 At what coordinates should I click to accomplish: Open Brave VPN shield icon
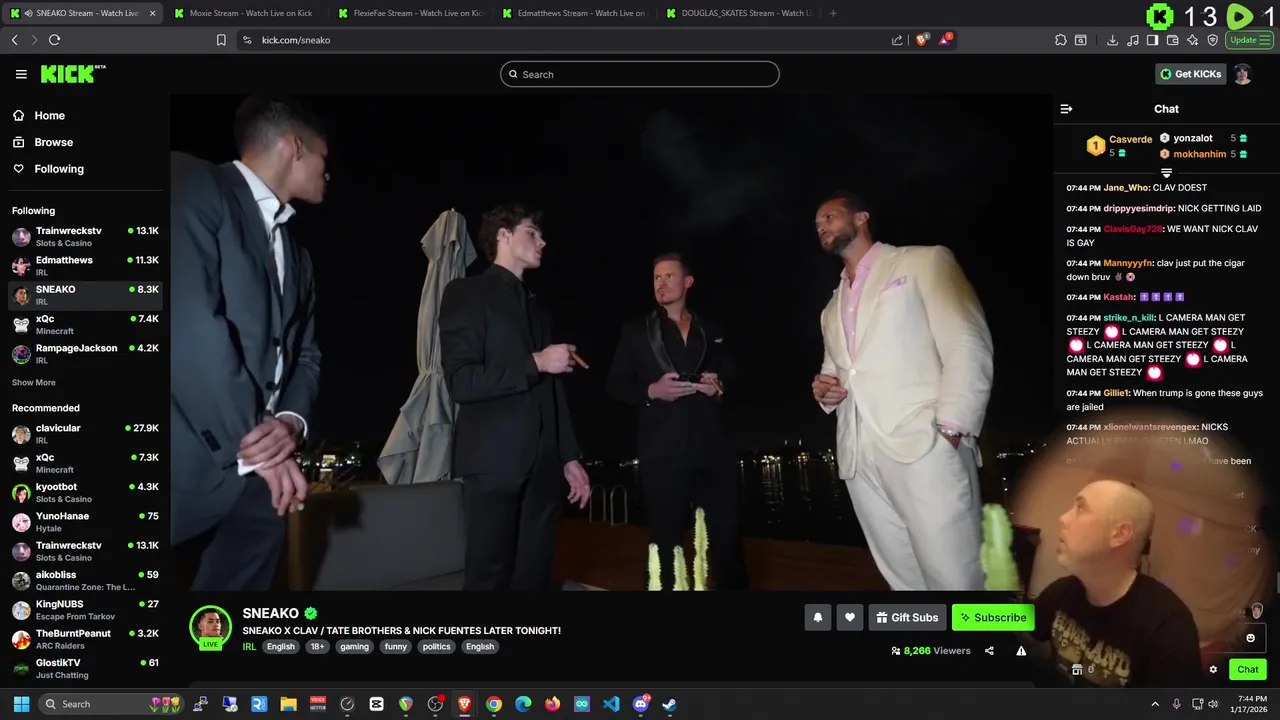(x=1213, y=40)
